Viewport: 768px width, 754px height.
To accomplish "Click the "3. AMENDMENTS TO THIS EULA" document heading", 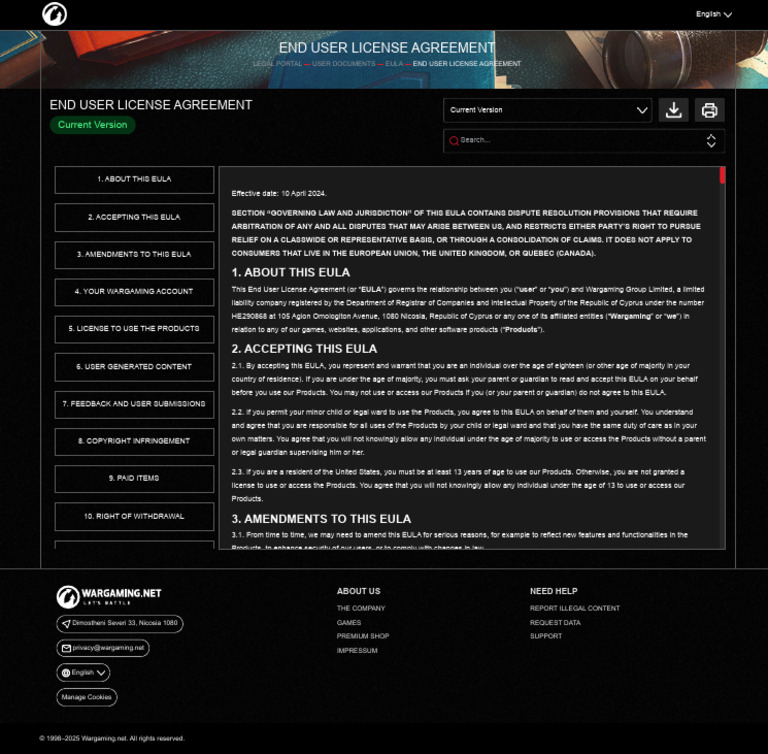I will tap(321, 519).
